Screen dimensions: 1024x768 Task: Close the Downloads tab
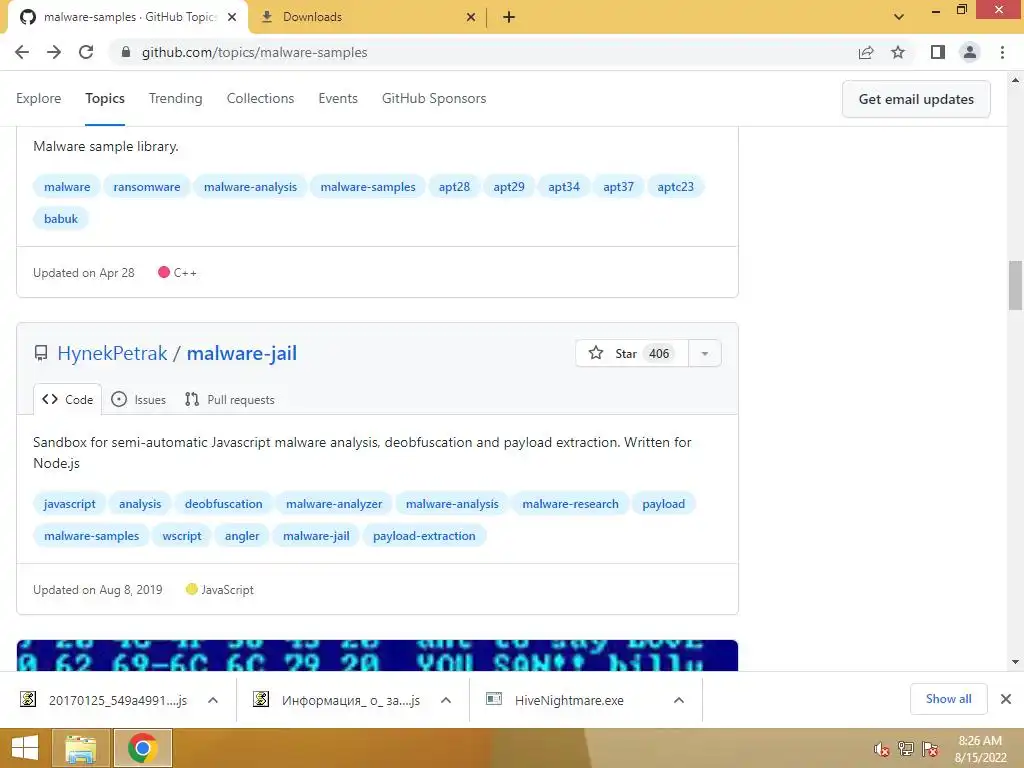471,17
